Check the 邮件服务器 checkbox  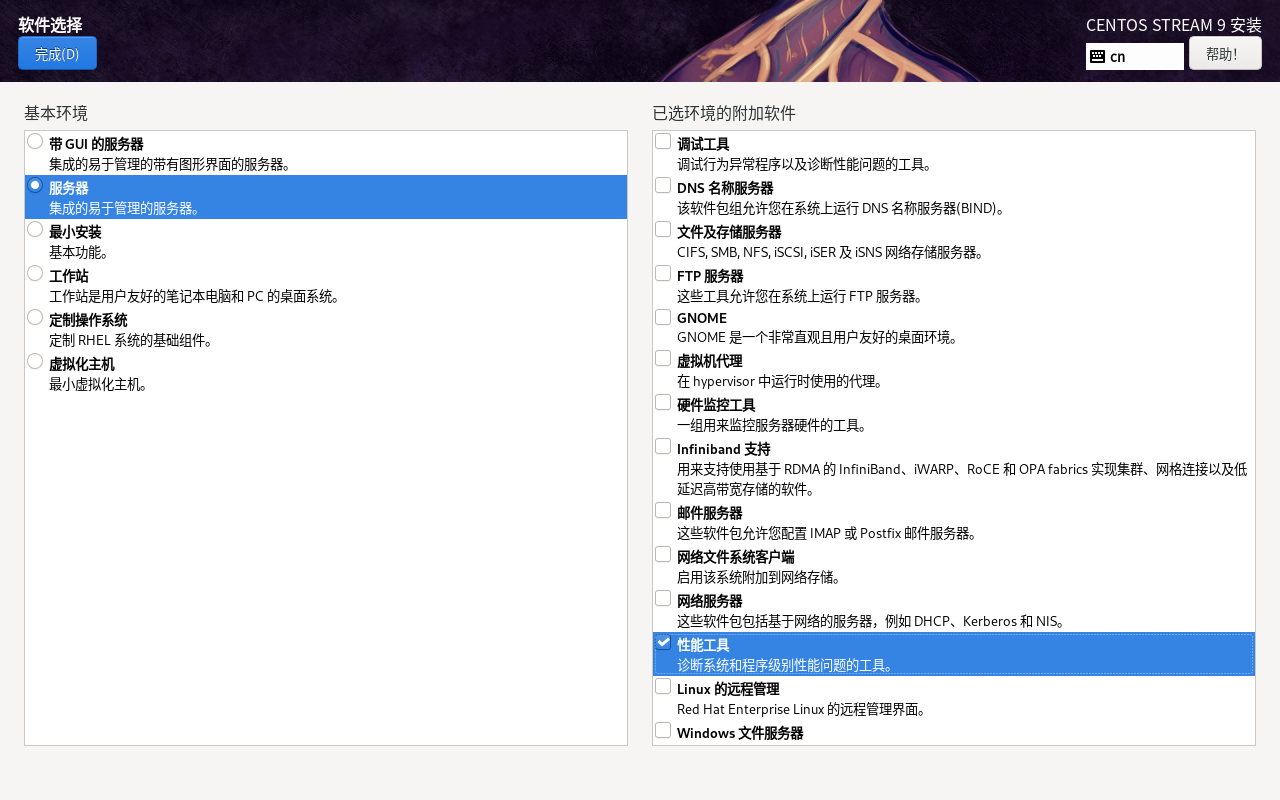(663, 510)
